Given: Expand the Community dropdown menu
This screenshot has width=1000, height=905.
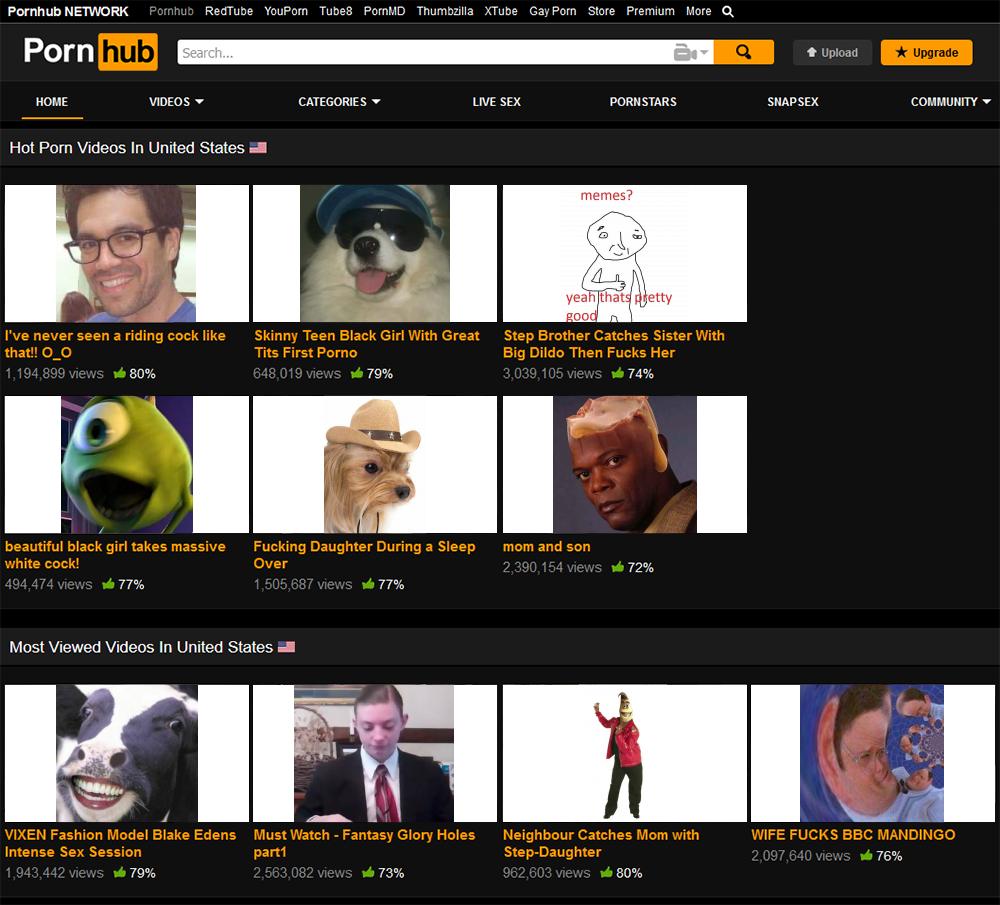Looking at the screenshot, I should click(950, 101).
